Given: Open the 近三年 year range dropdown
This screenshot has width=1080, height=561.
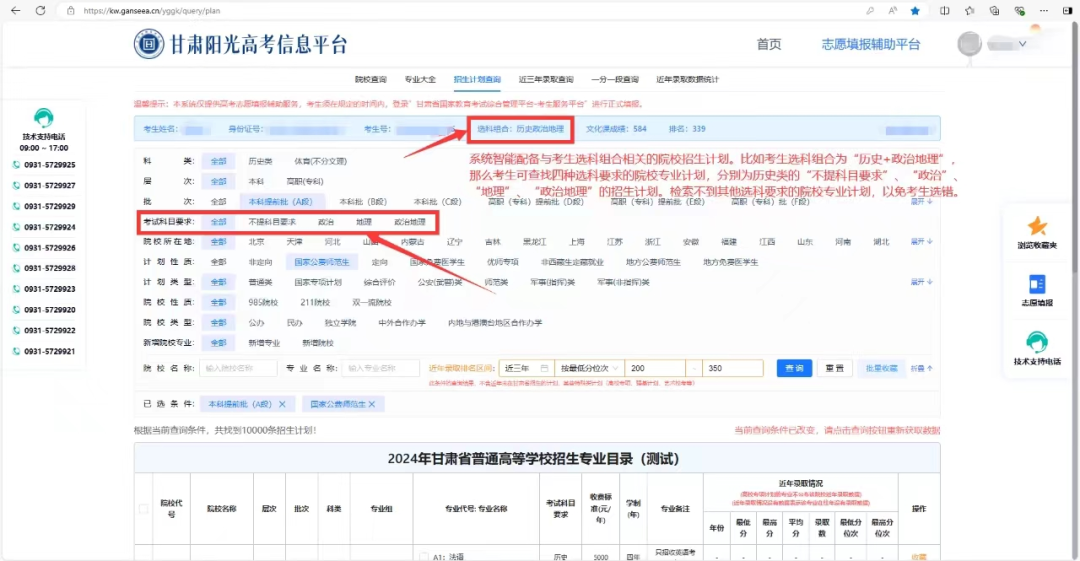Looking at the screenshot, I should (x=526, y=368).
